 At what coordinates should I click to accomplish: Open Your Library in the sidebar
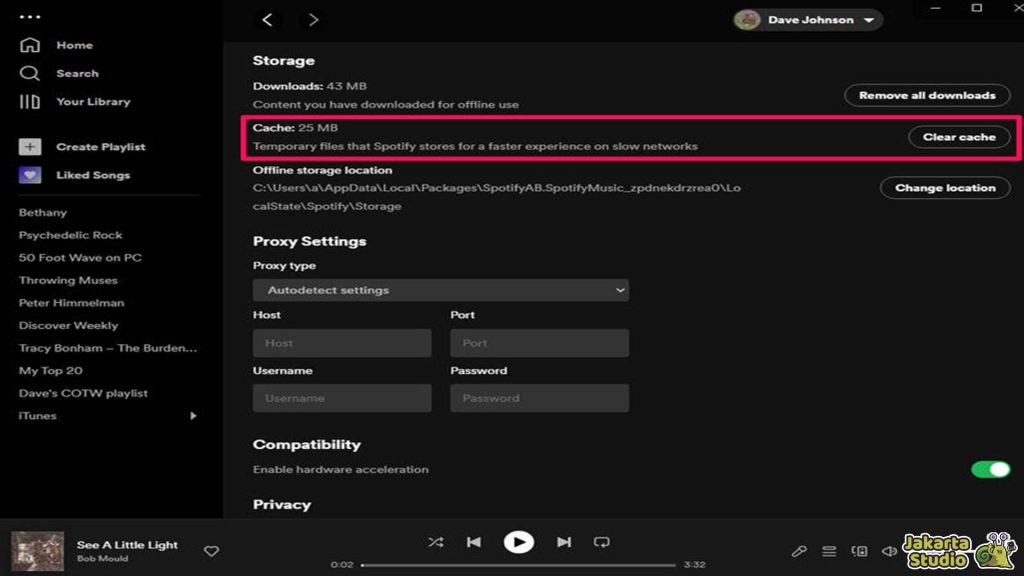(x=92, y=101)
